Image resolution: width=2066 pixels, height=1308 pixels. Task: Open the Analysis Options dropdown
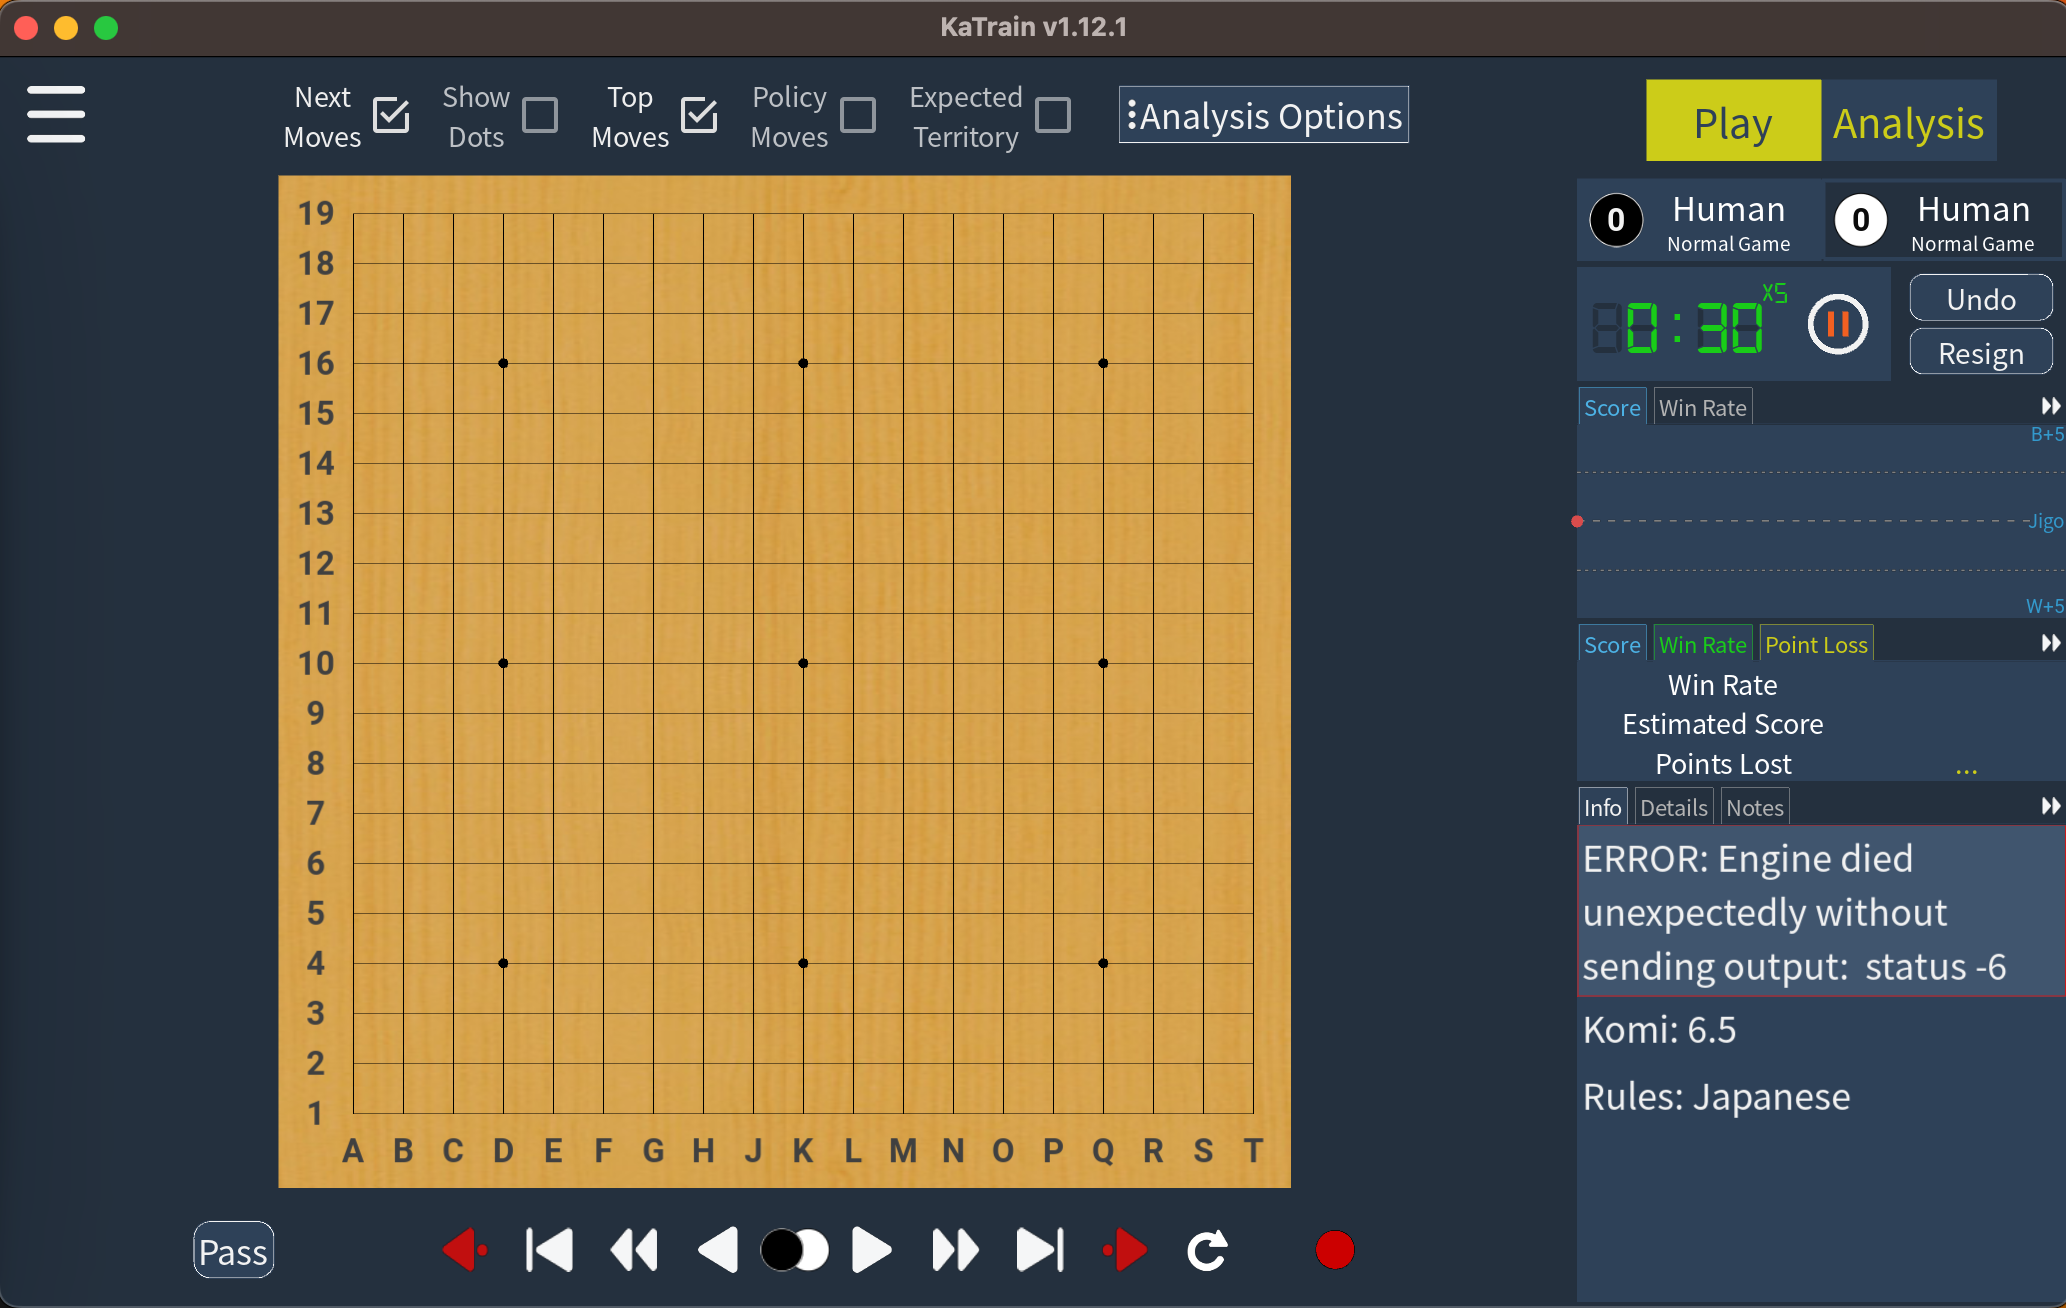click(x=1263, y=116)
